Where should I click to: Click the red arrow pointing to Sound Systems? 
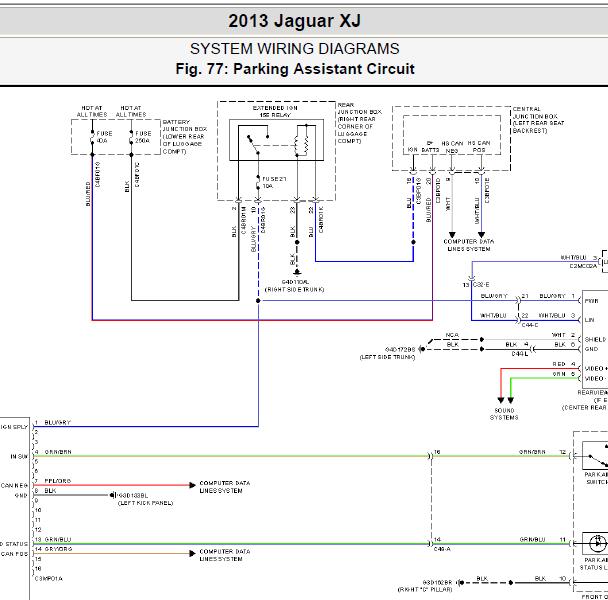(501, 400)
